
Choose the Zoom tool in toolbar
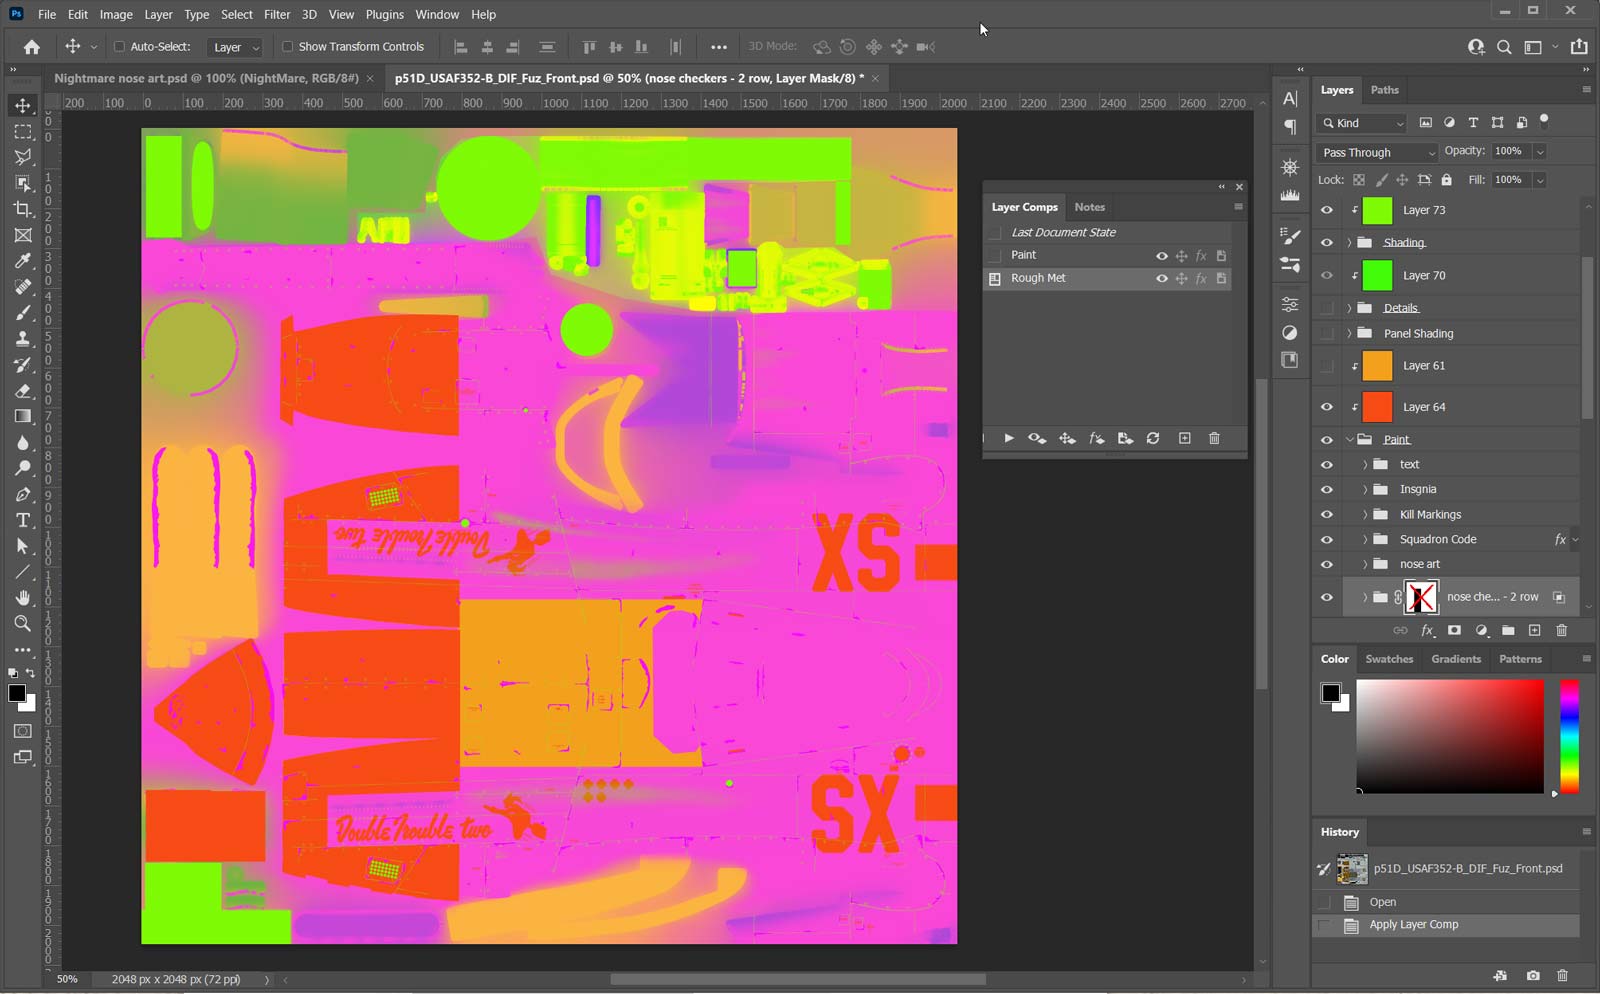point(22,623)
